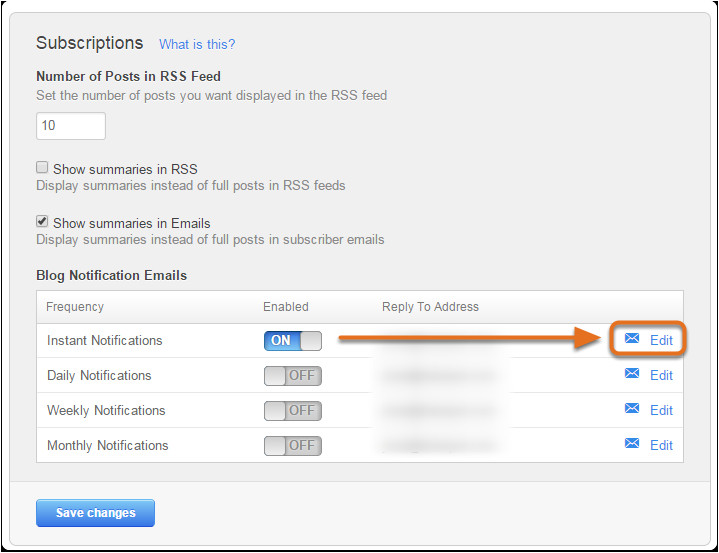Uncheck the Show summaries in Emails checkbox

[x=43, y=222]
